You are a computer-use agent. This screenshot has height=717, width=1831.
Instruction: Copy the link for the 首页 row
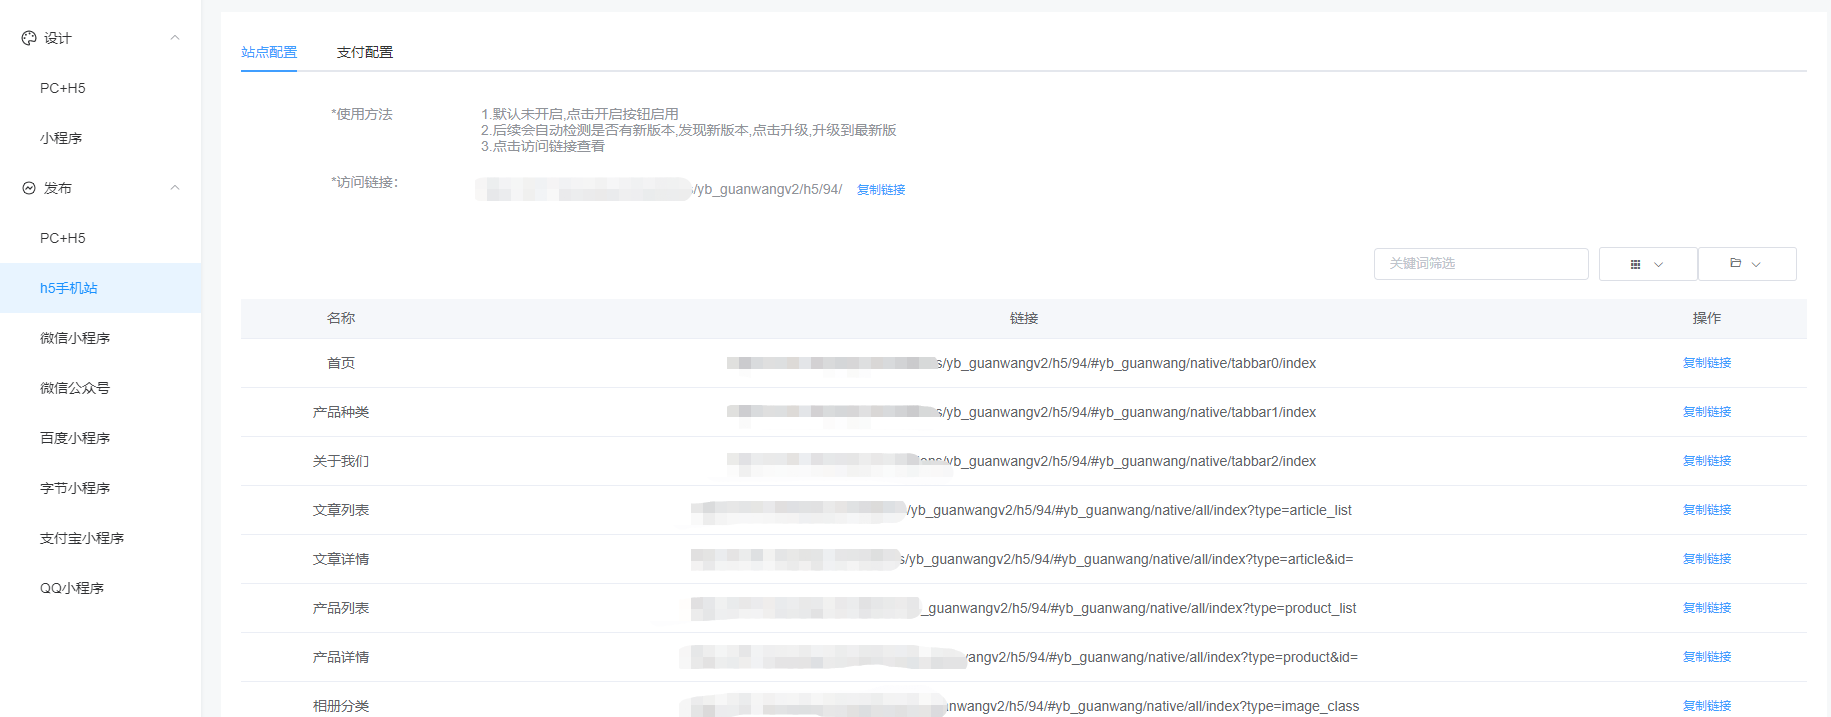coord(1706,363)
